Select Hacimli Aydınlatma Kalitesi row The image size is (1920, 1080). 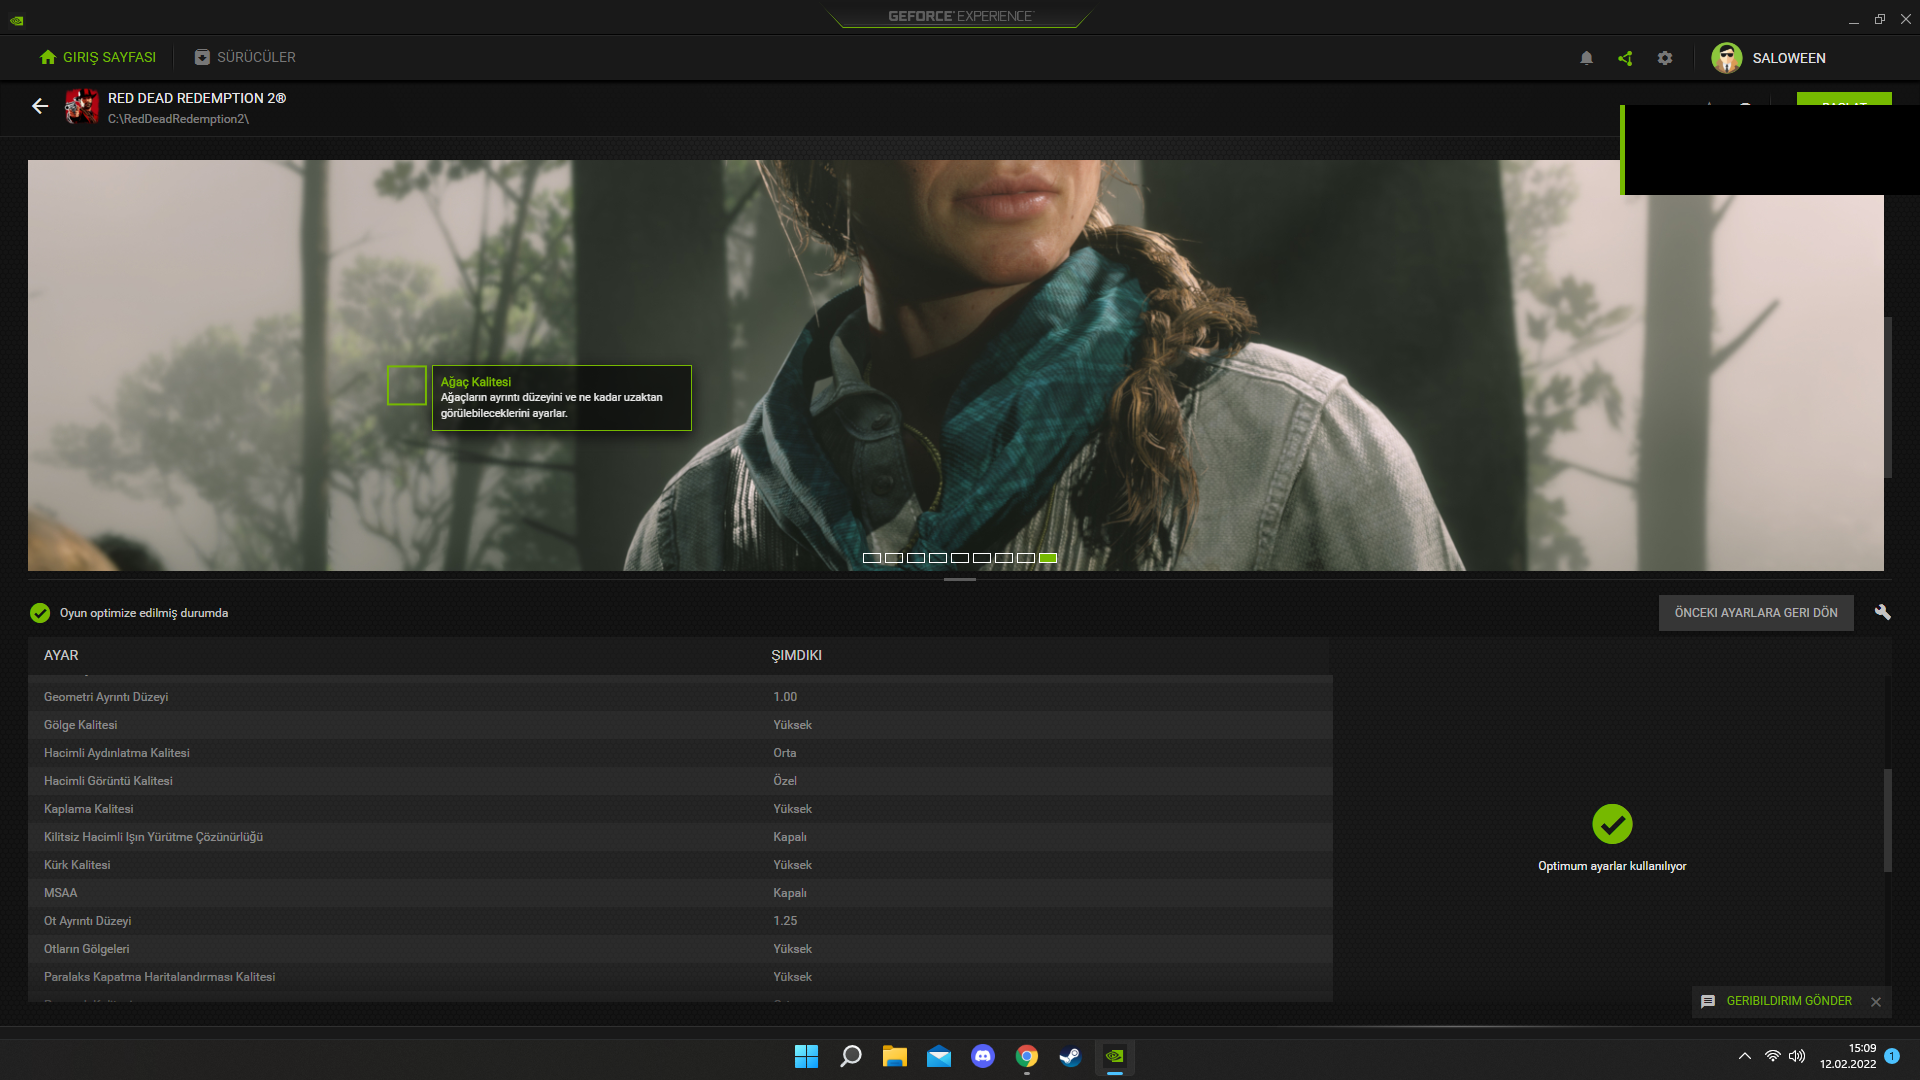[680, 753]
